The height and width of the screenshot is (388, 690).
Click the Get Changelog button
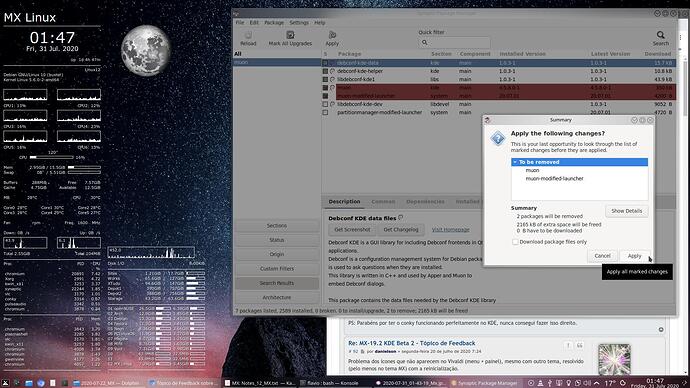click(400, 230)
